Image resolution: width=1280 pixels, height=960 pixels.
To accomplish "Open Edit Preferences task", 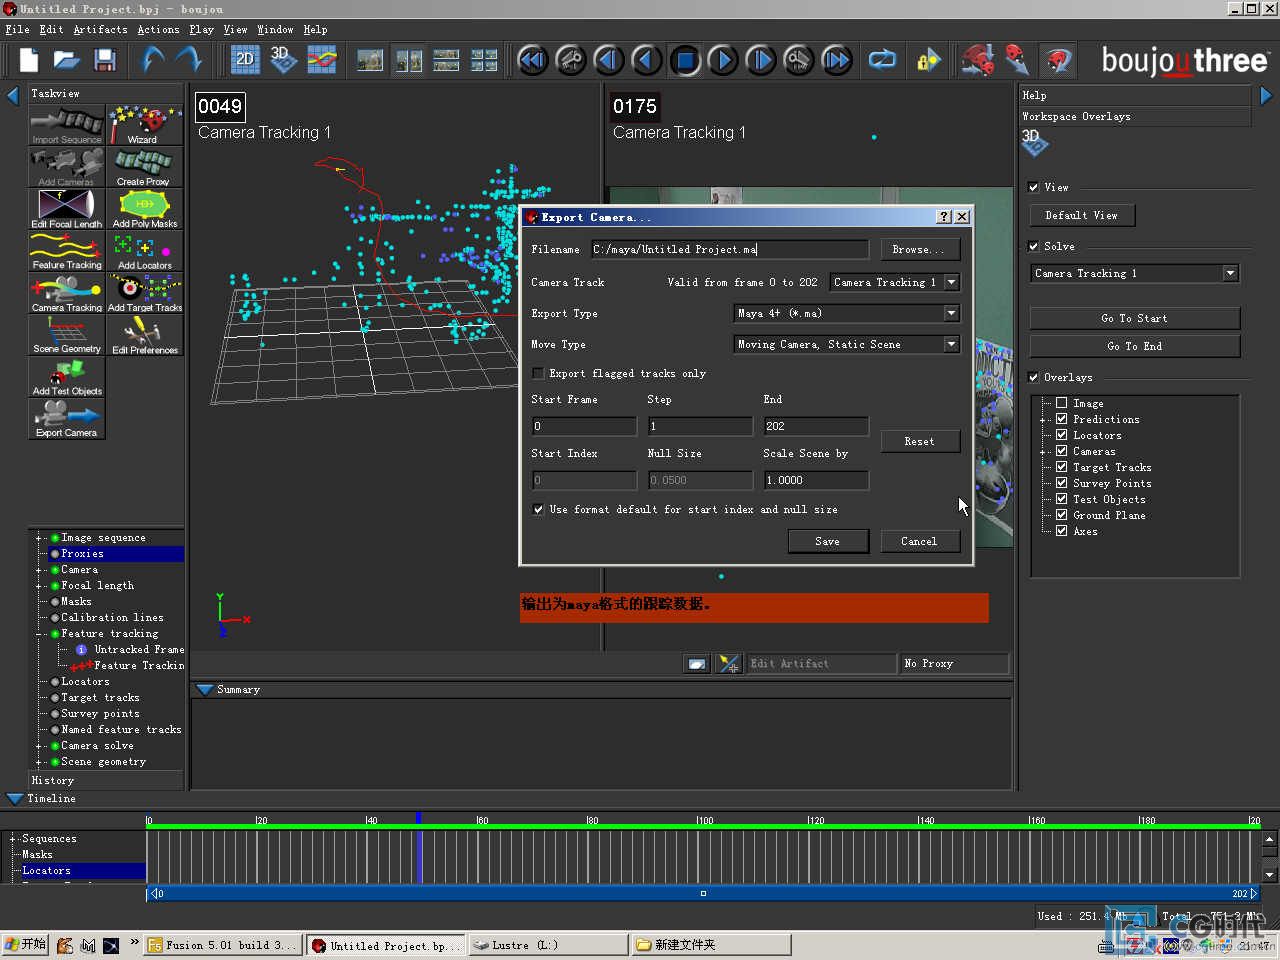I will pos(145,335).
